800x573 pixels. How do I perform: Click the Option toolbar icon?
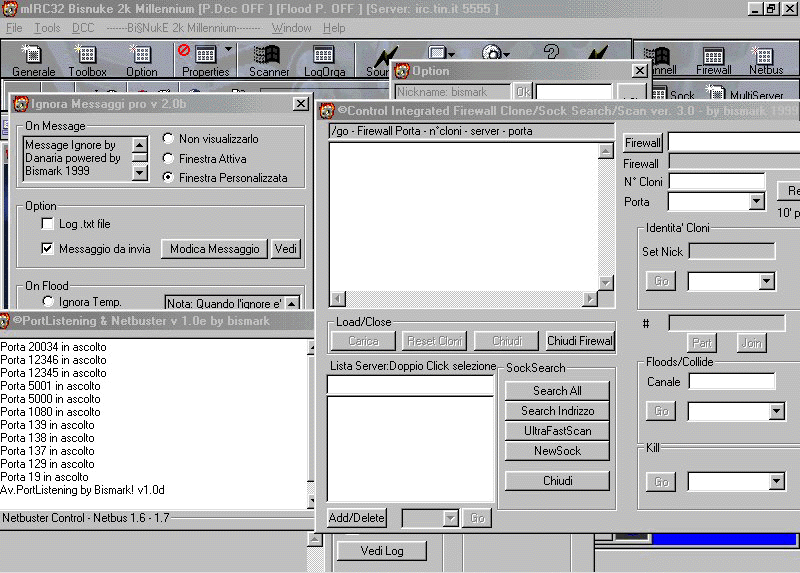[141, 60]
